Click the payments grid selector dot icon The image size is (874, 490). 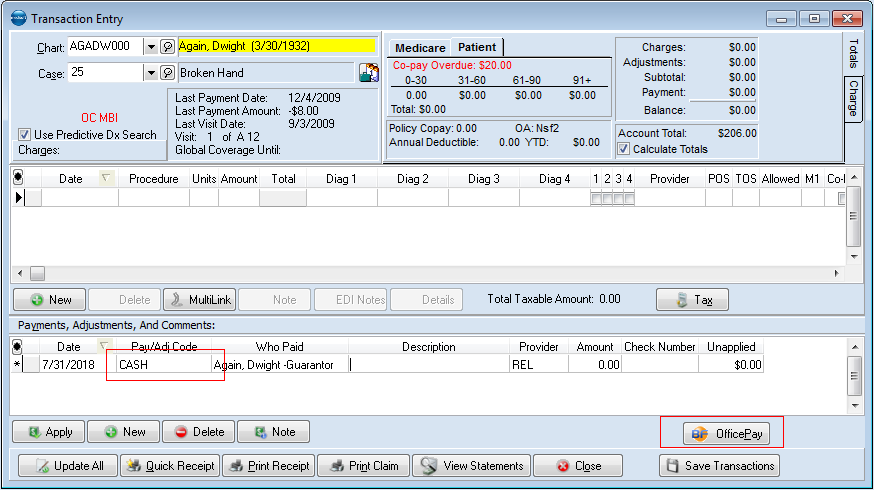coord(17,347)
